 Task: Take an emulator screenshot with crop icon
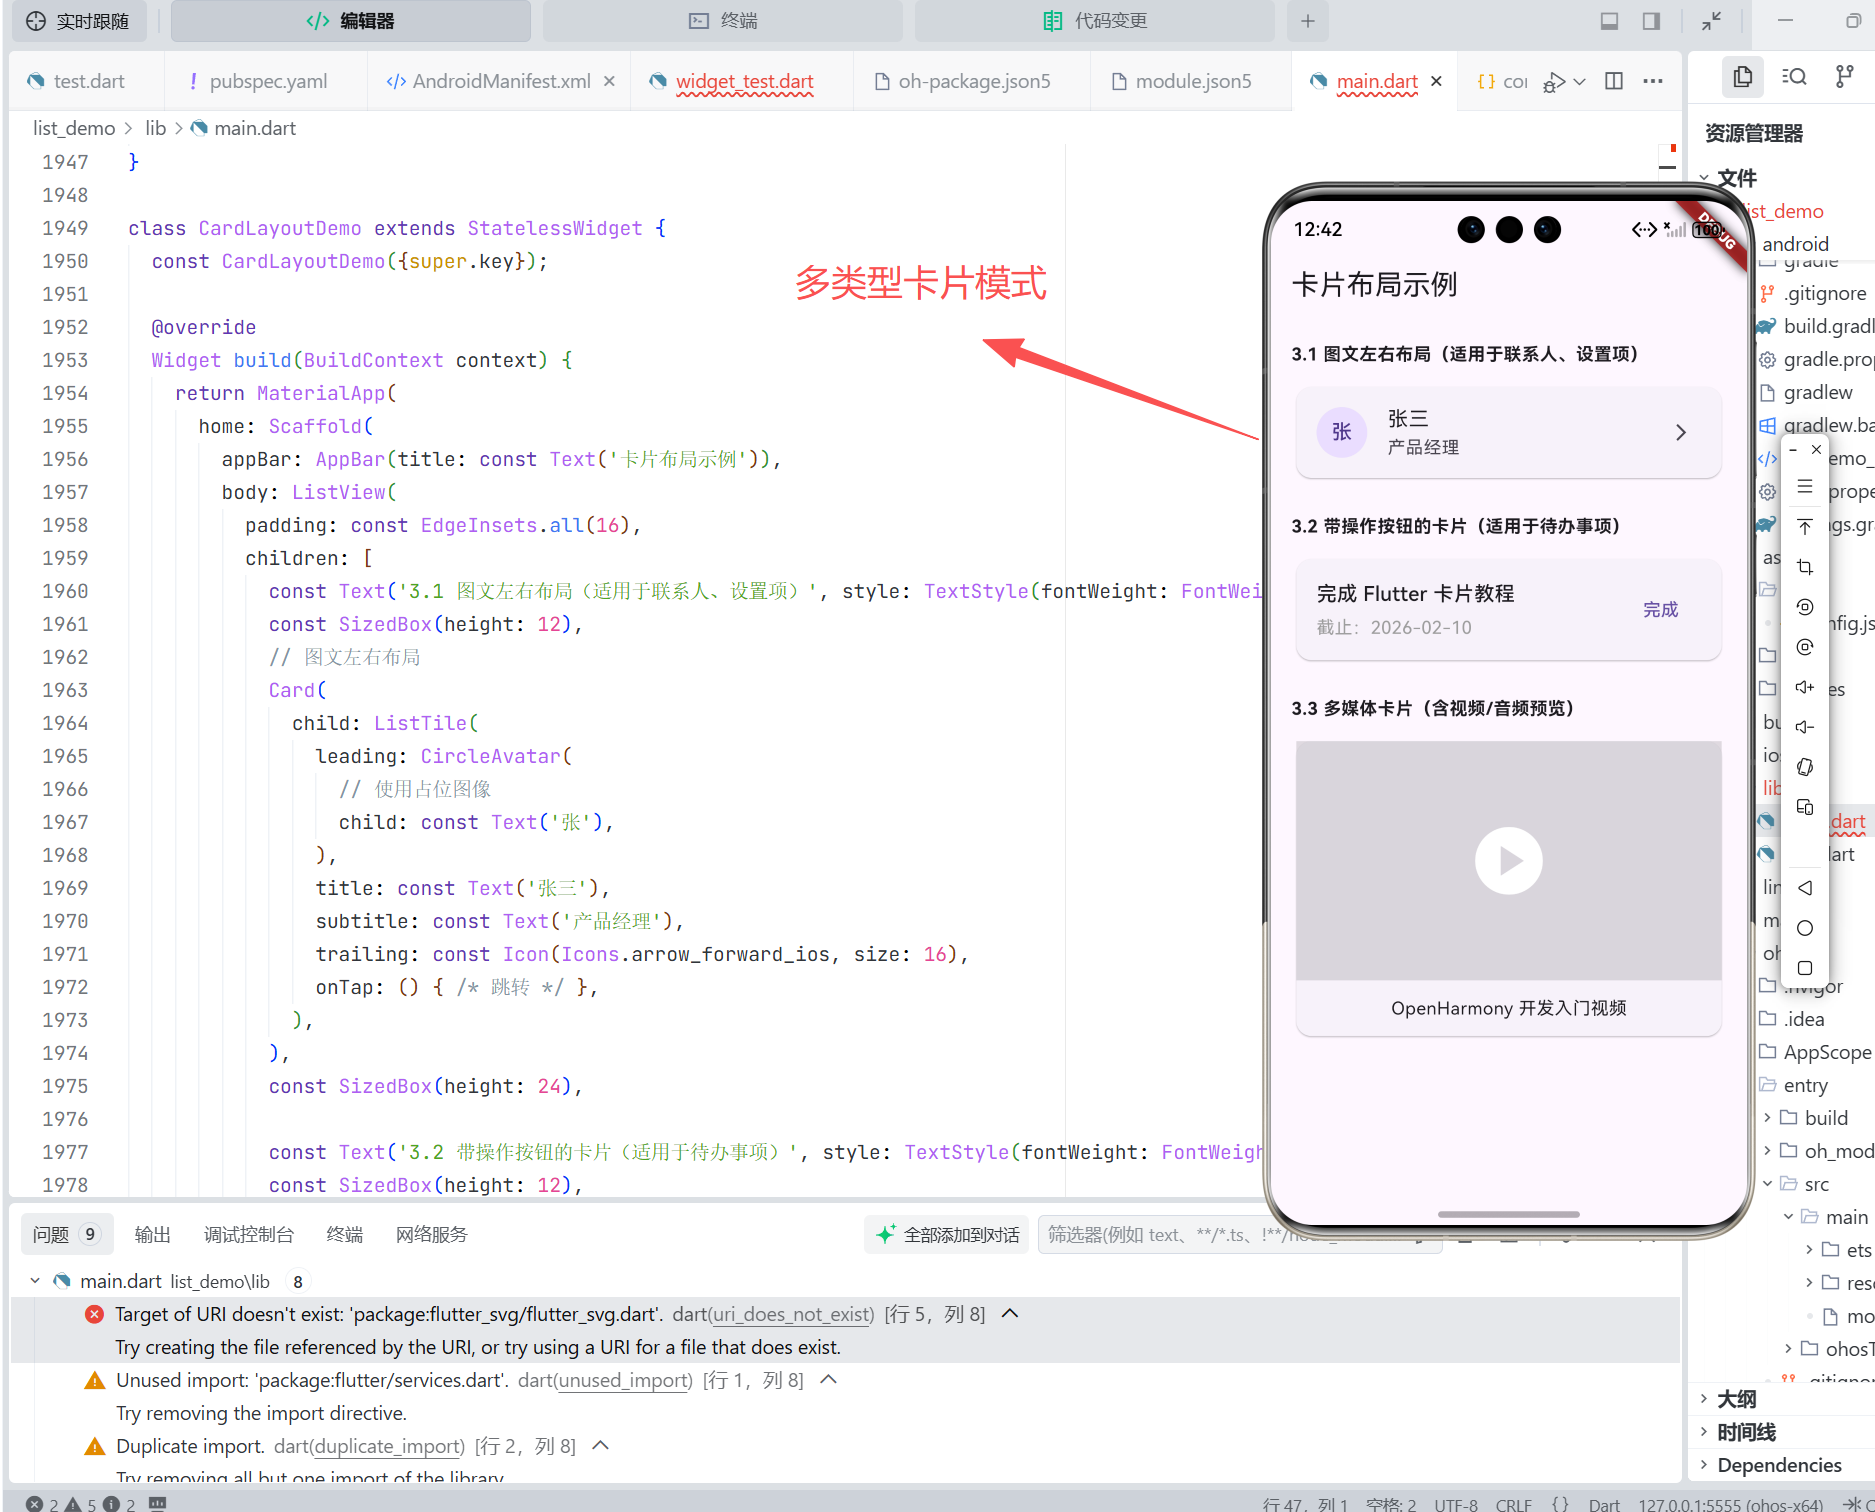pos(1805,567)
